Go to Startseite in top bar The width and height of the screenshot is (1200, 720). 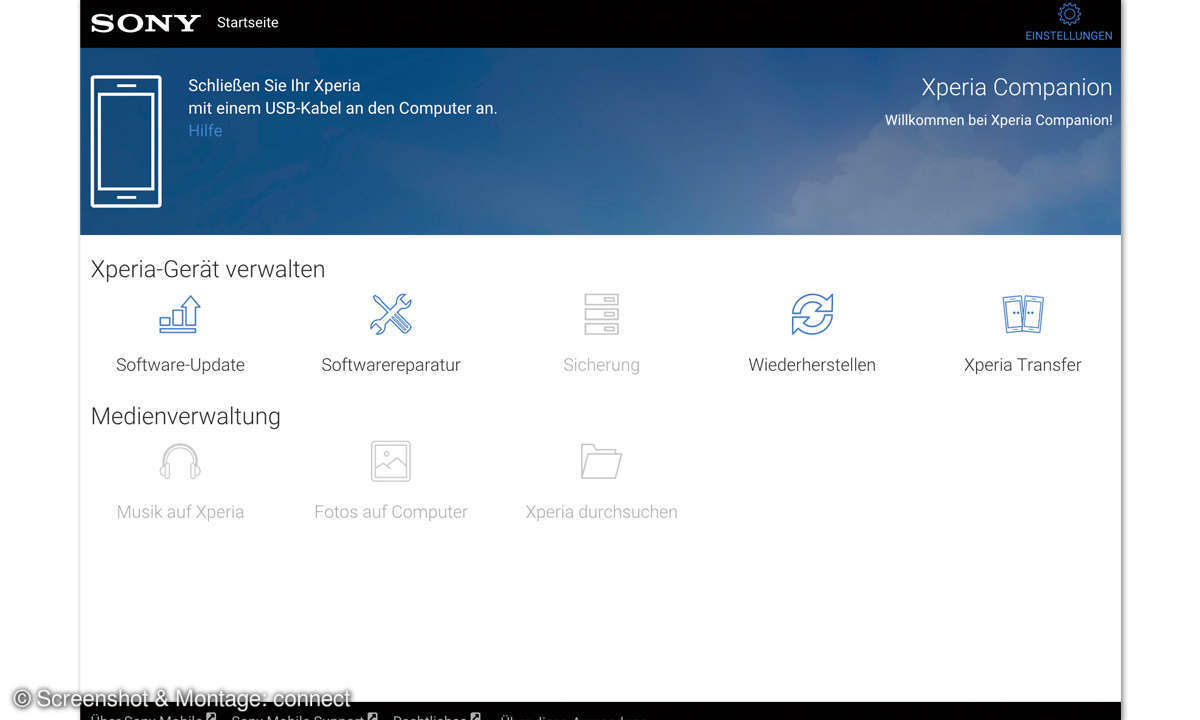[x=248, y=22]
